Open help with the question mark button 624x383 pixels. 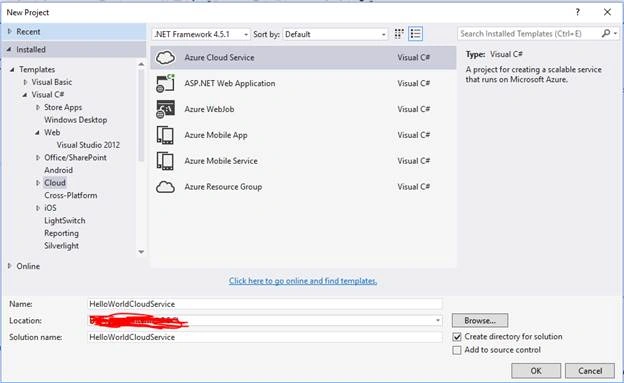coord(577,12)
